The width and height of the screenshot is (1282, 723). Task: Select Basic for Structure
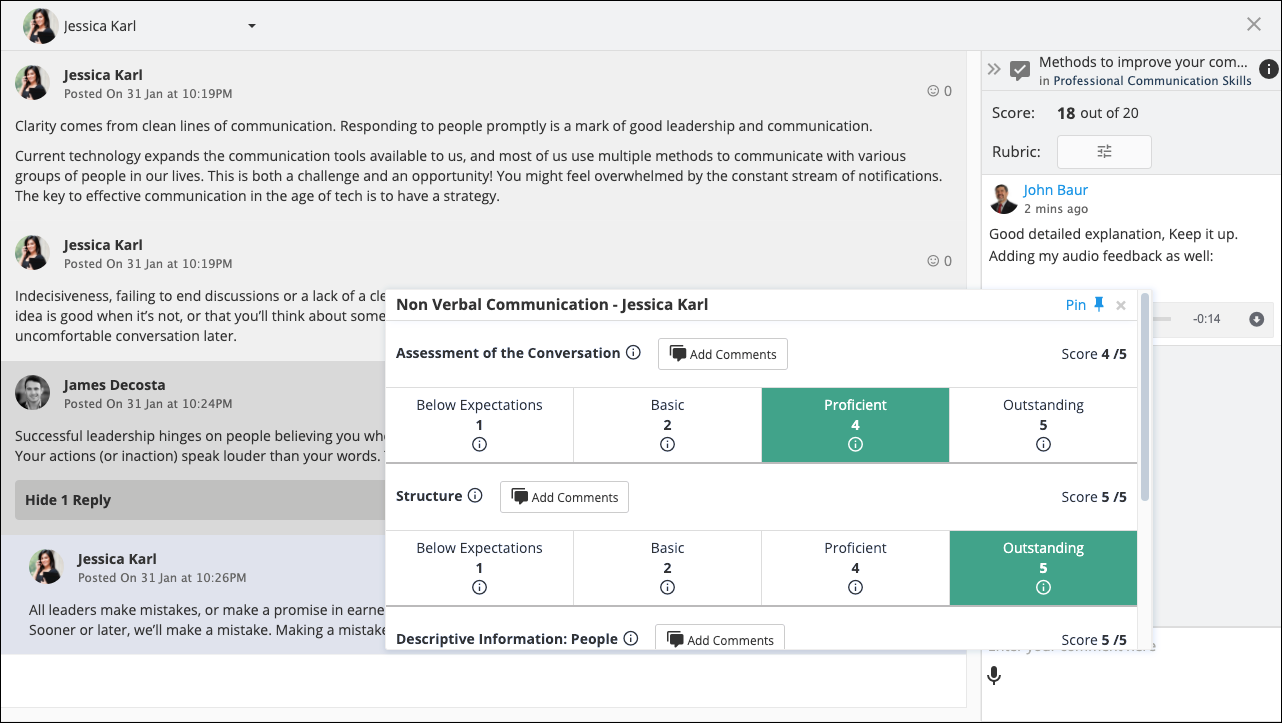pos(668,568)
